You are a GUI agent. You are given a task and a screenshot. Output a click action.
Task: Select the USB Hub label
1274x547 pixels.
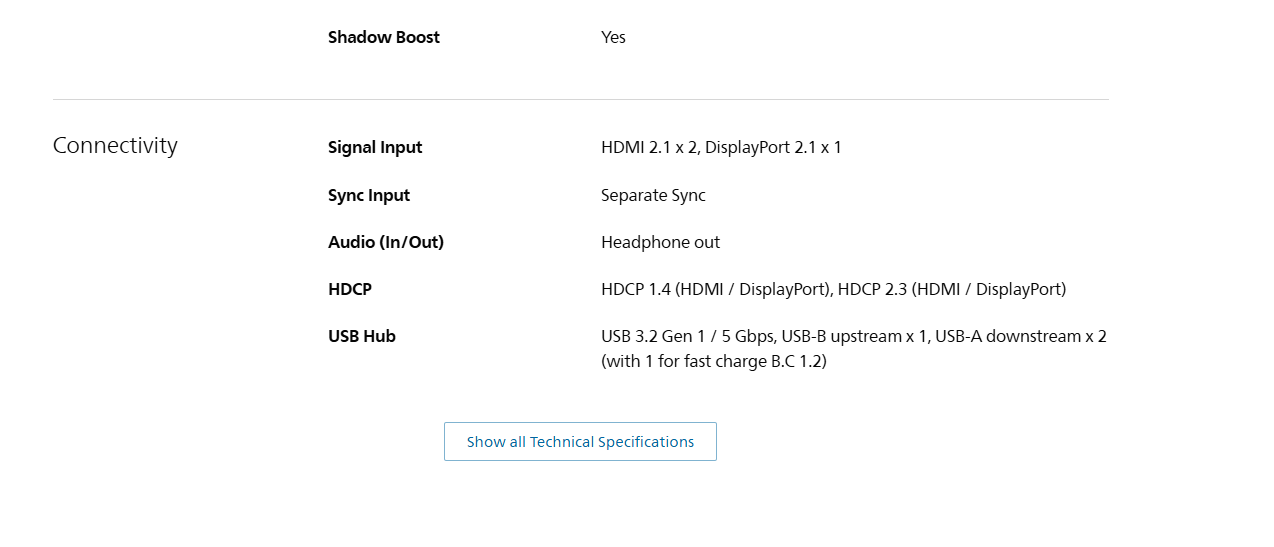(x=362, y=336)
